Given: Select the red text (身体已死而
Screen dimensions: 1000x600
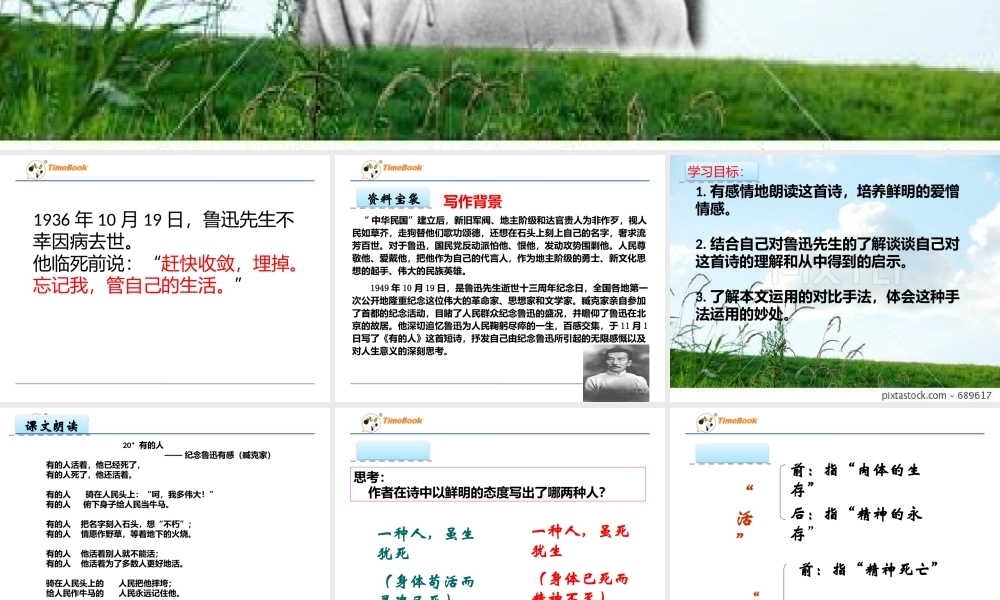Looking at the screenshot, I should (584, 578).
